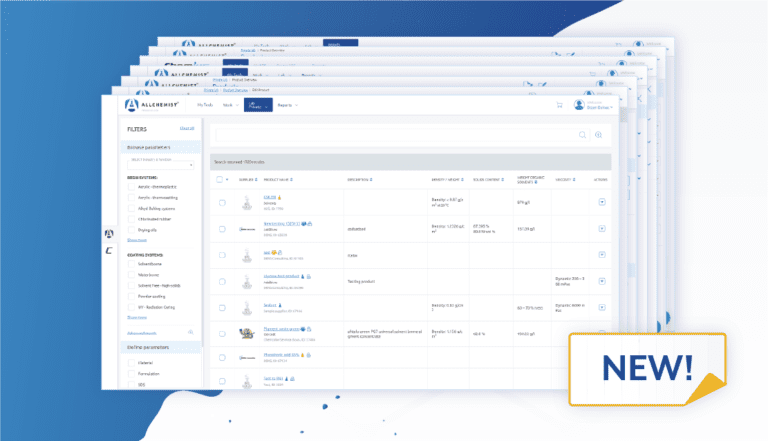Open the Phosphoric acid 85% product link
Screen dimensions: 768x441
point(281,355)
